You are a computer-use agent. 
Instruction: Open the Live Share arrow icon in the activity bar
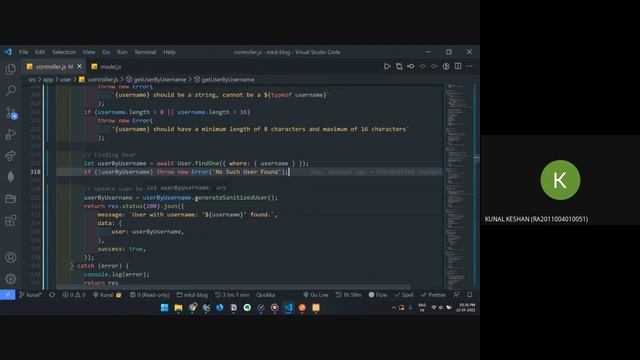(11, 156)
